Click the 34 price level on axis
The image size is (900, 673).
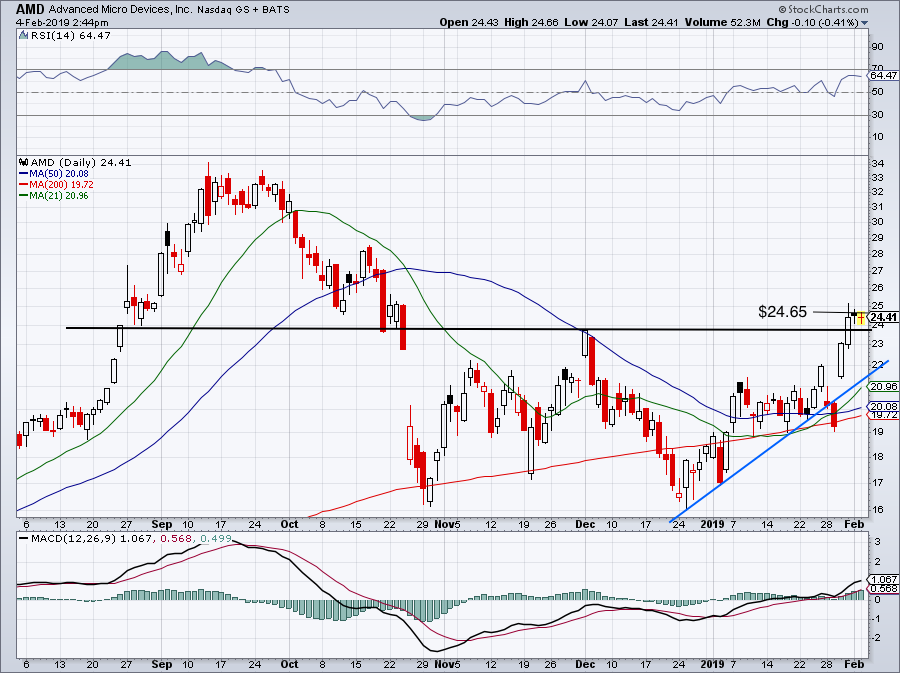click(x=878, y=164)
